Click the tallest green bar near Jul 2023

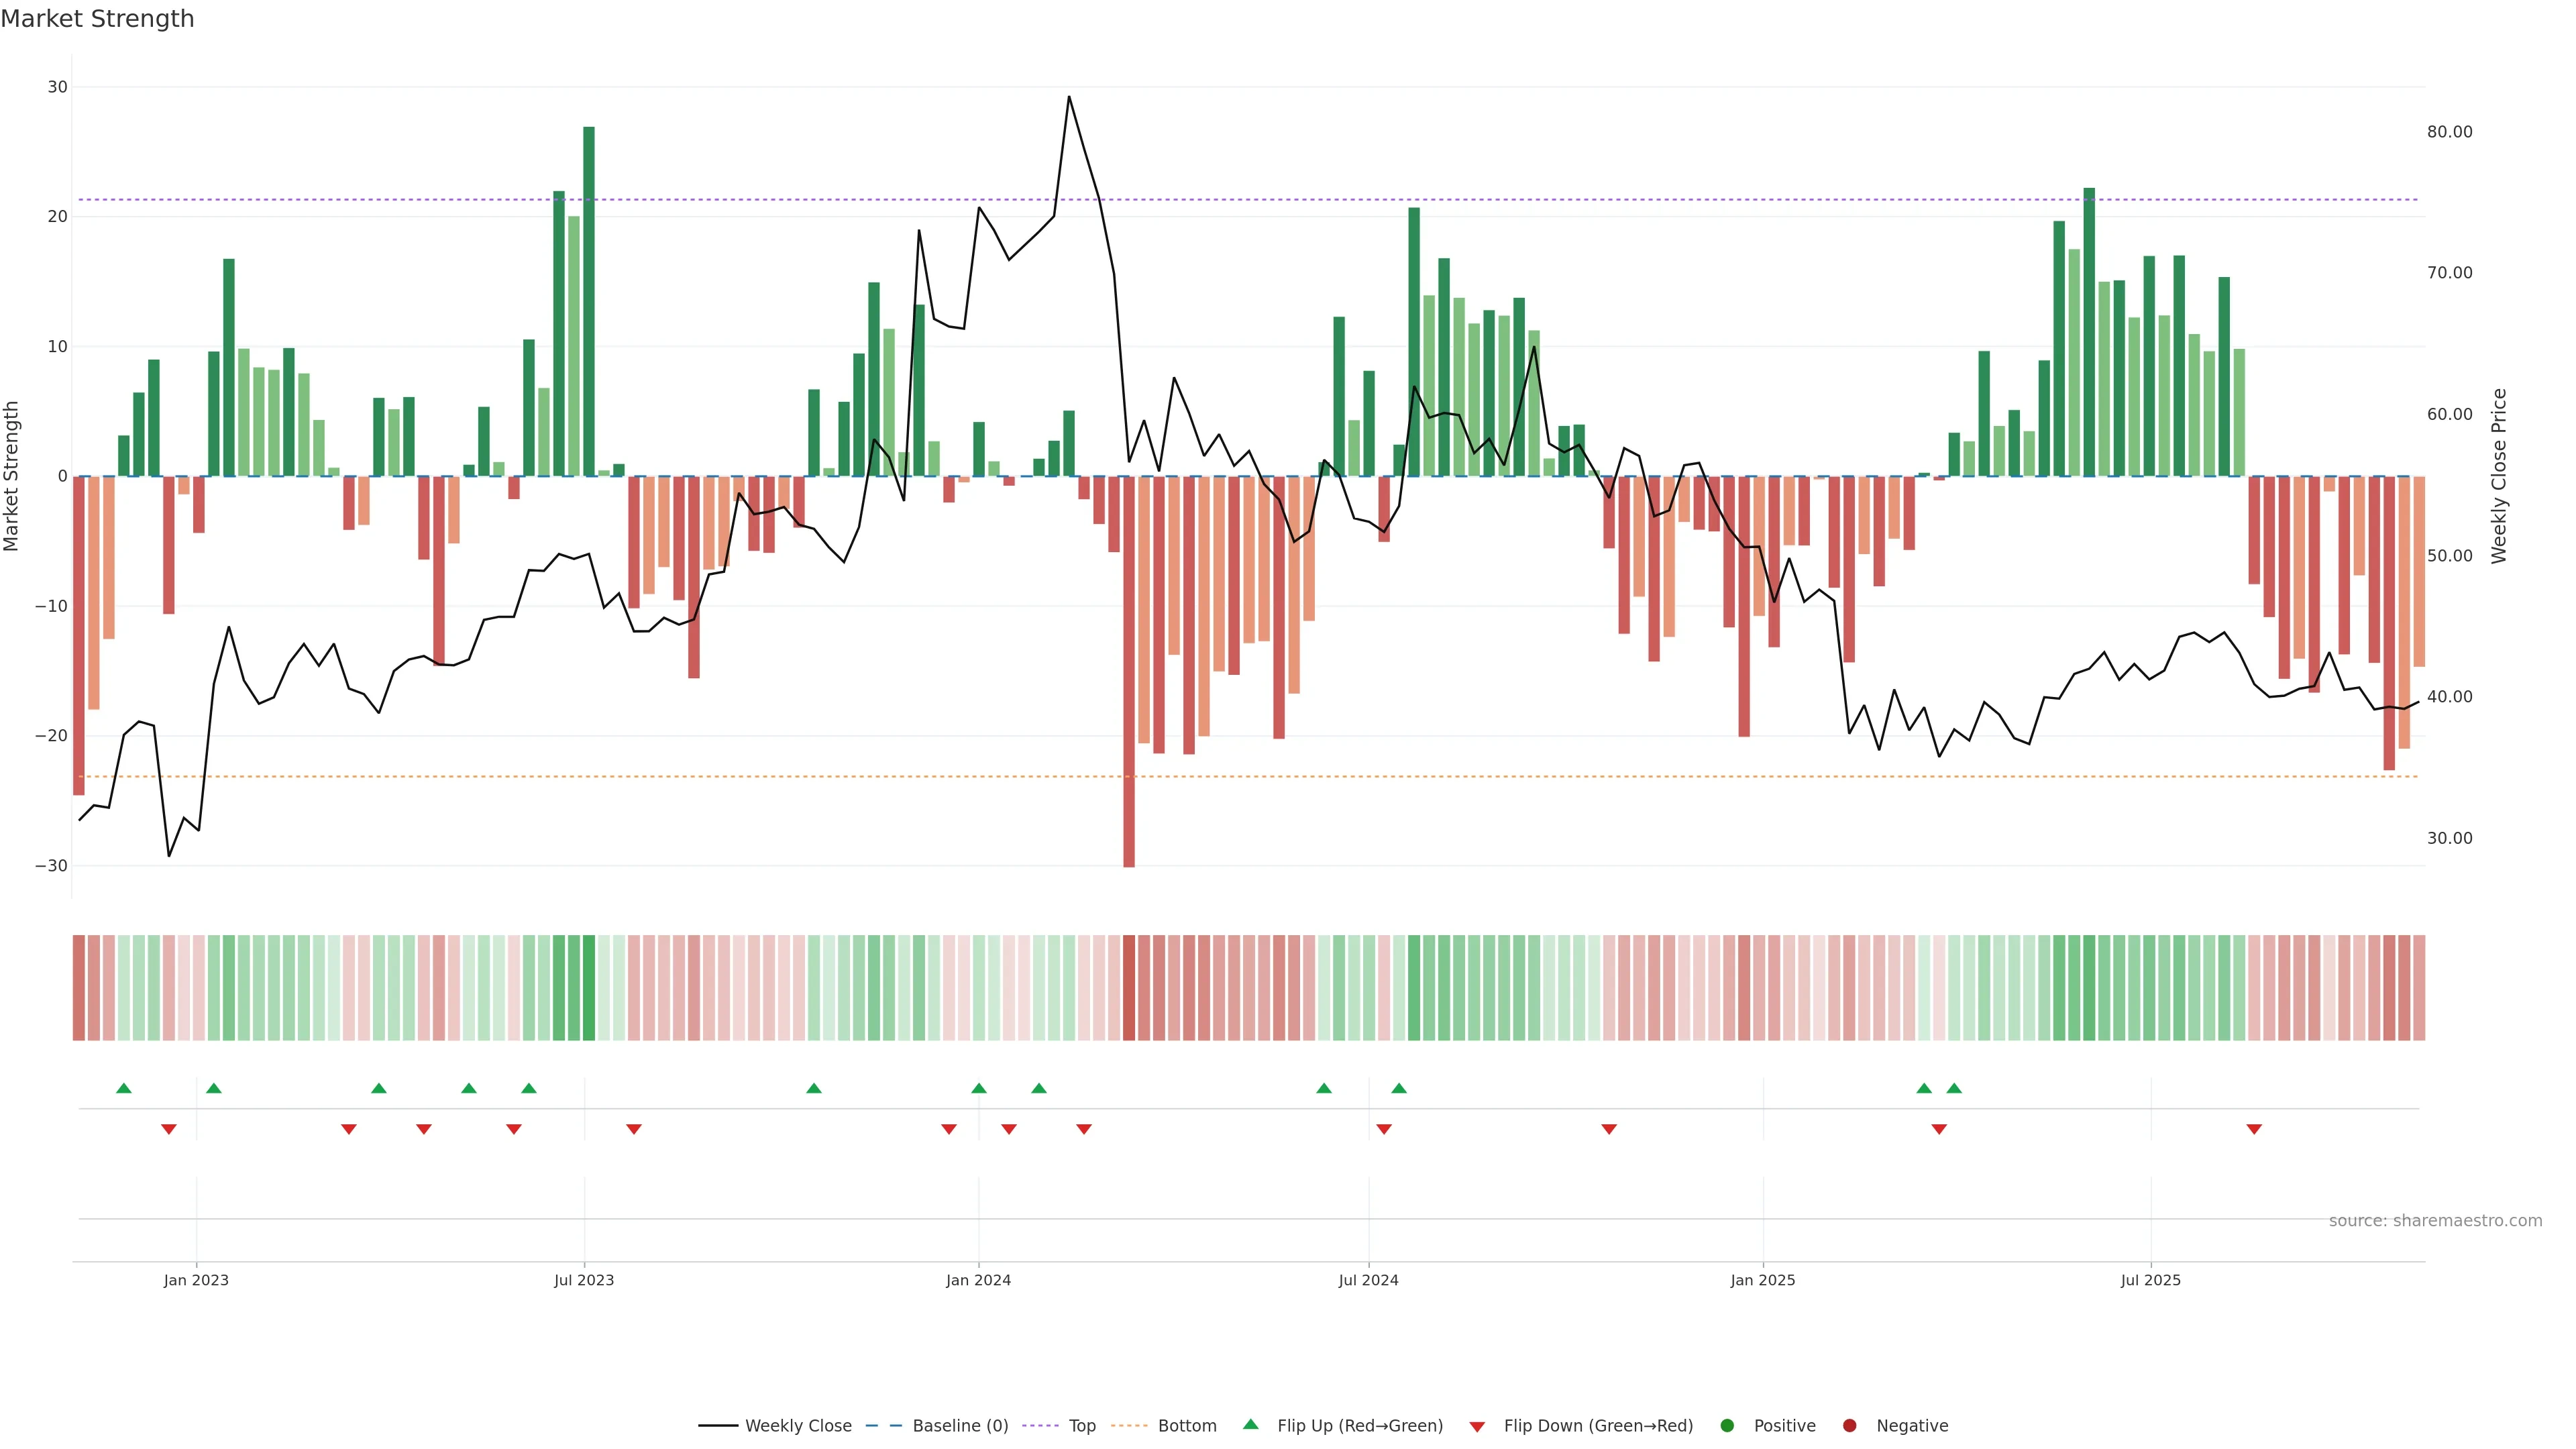(589, 300)
